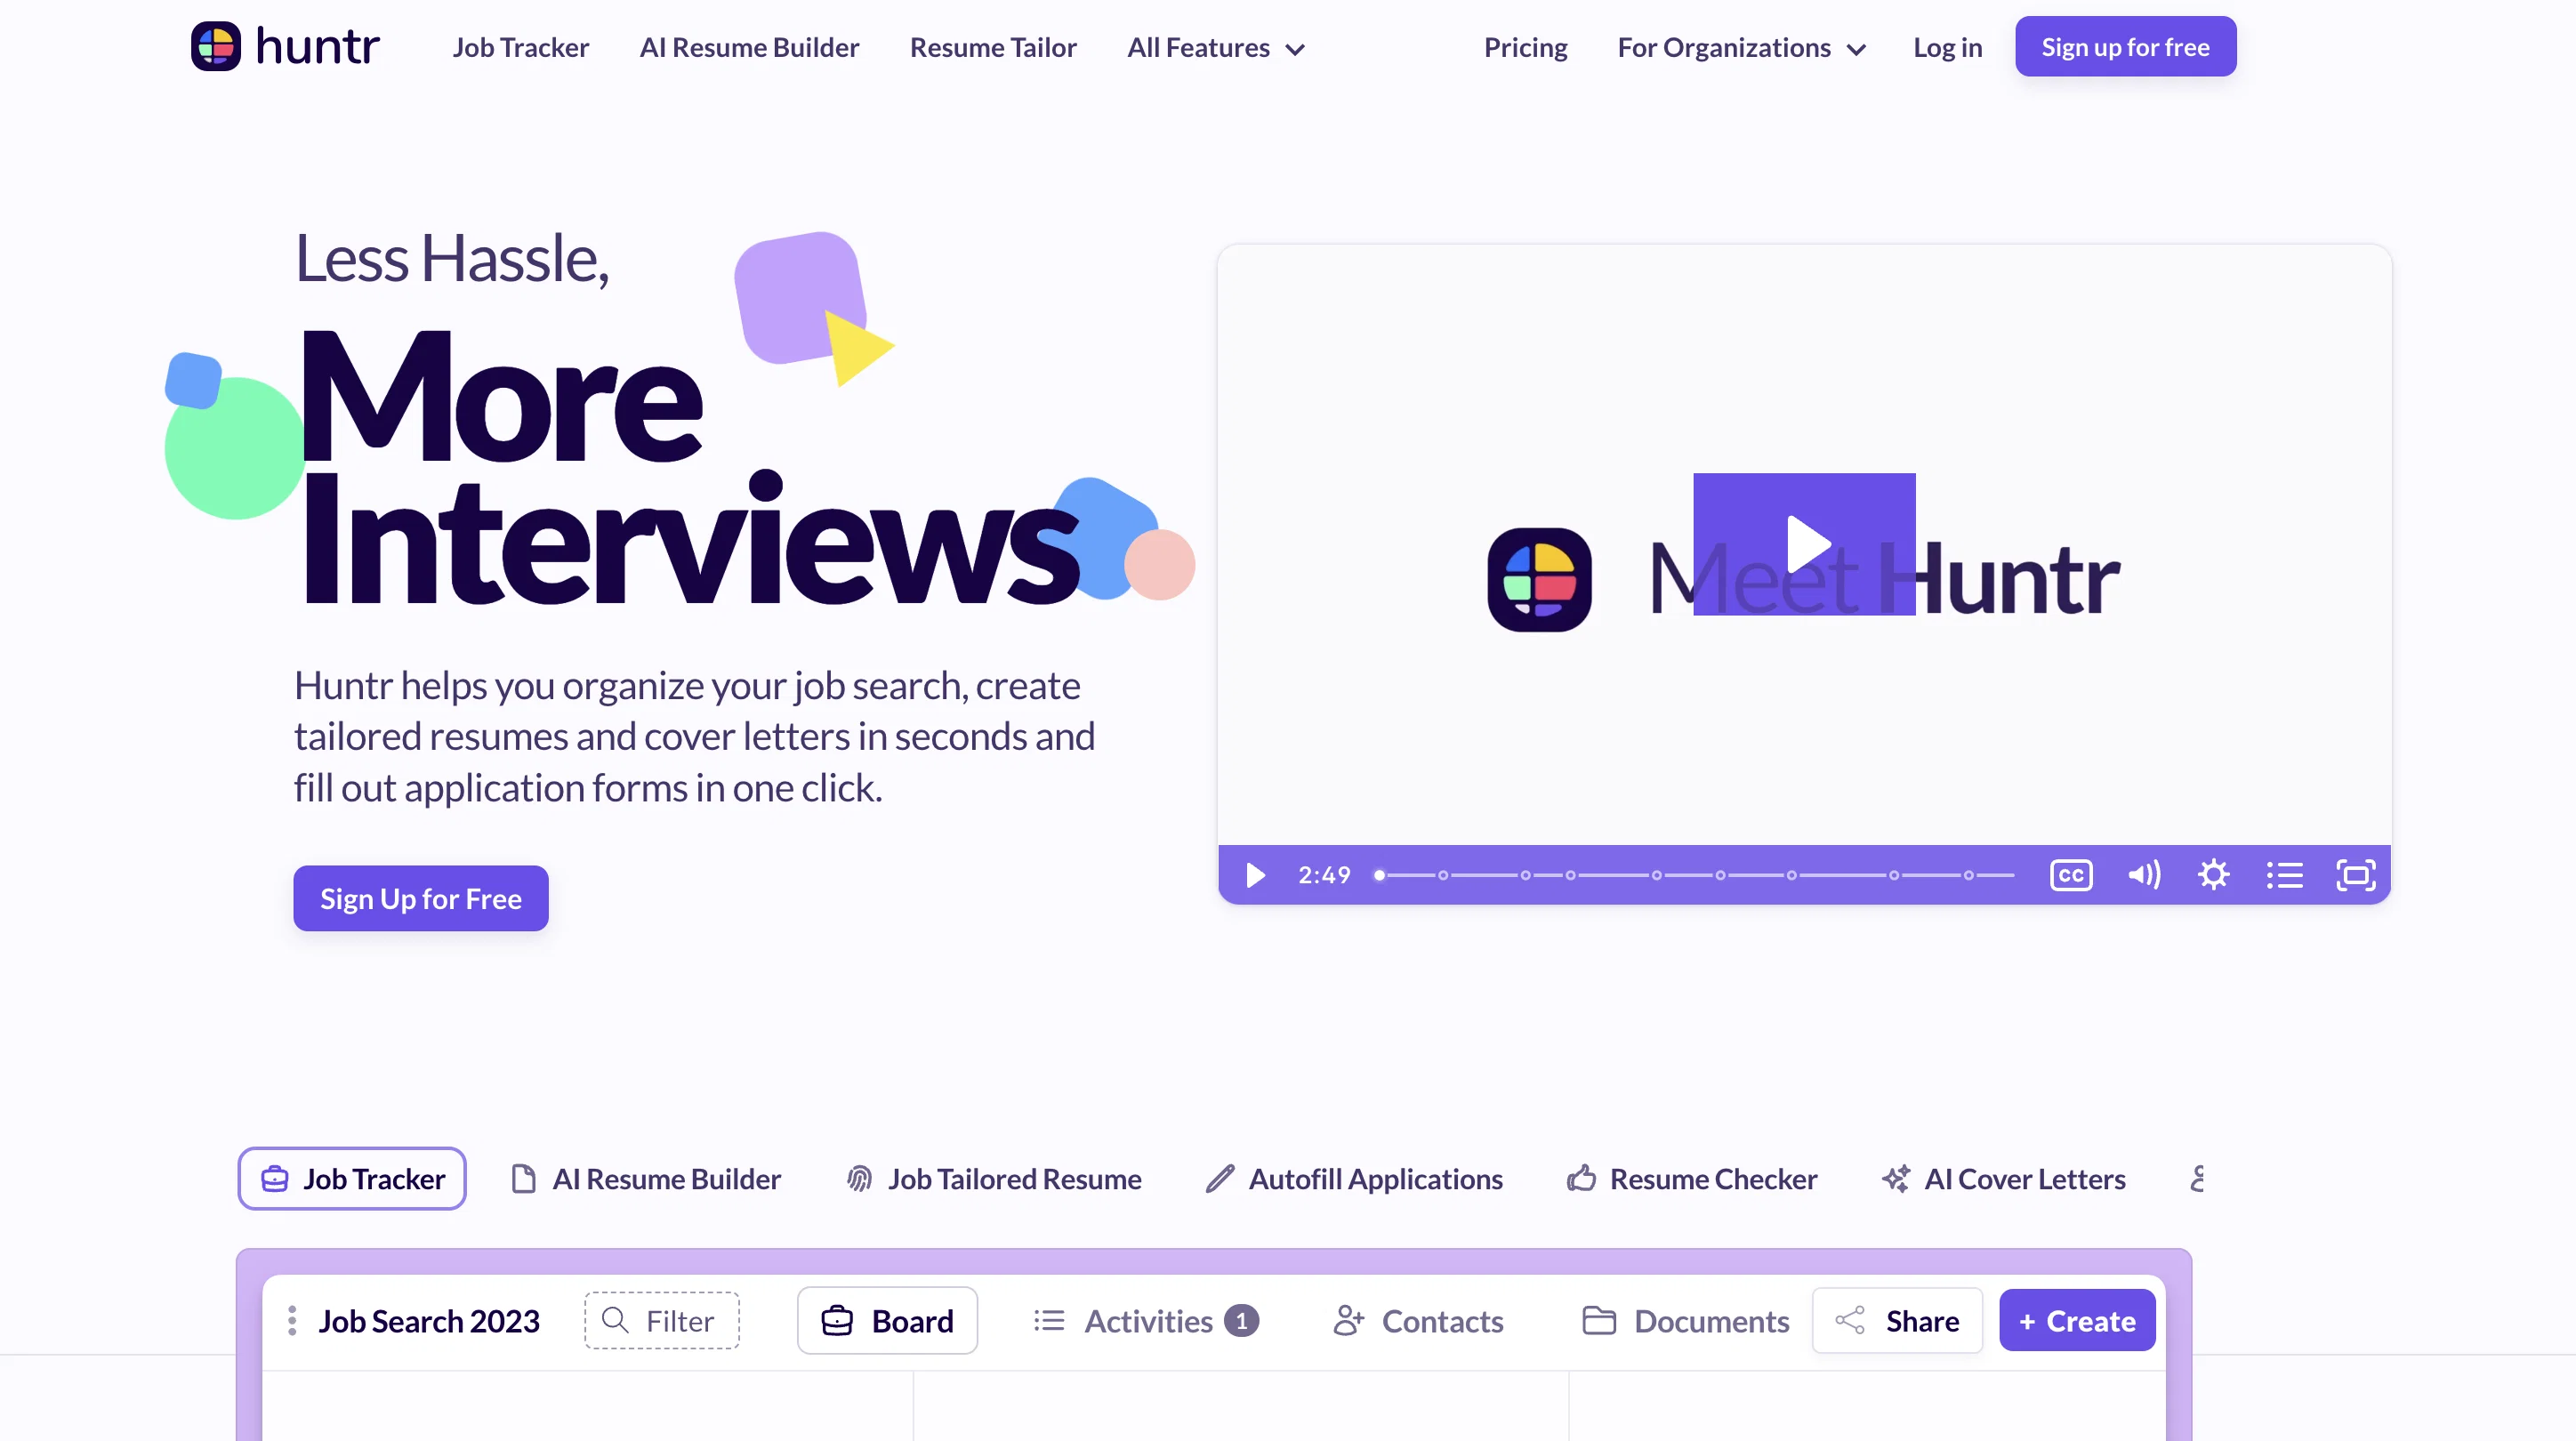Screen dimensions: 2576x1441
Task: Select the AI Cover Letters tab
Action: pos(2004,1179)
